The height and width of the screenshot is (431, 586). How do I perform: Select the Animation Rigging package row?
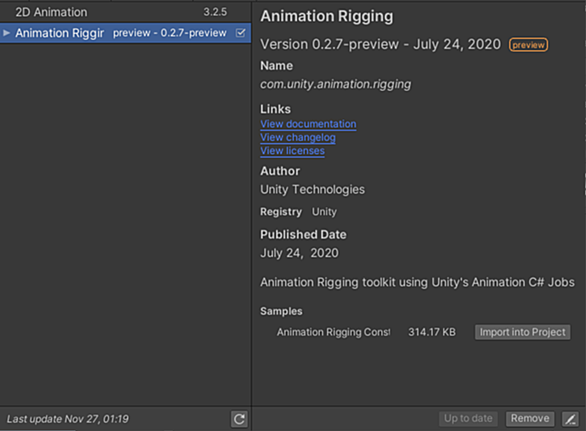click(125, 33)
